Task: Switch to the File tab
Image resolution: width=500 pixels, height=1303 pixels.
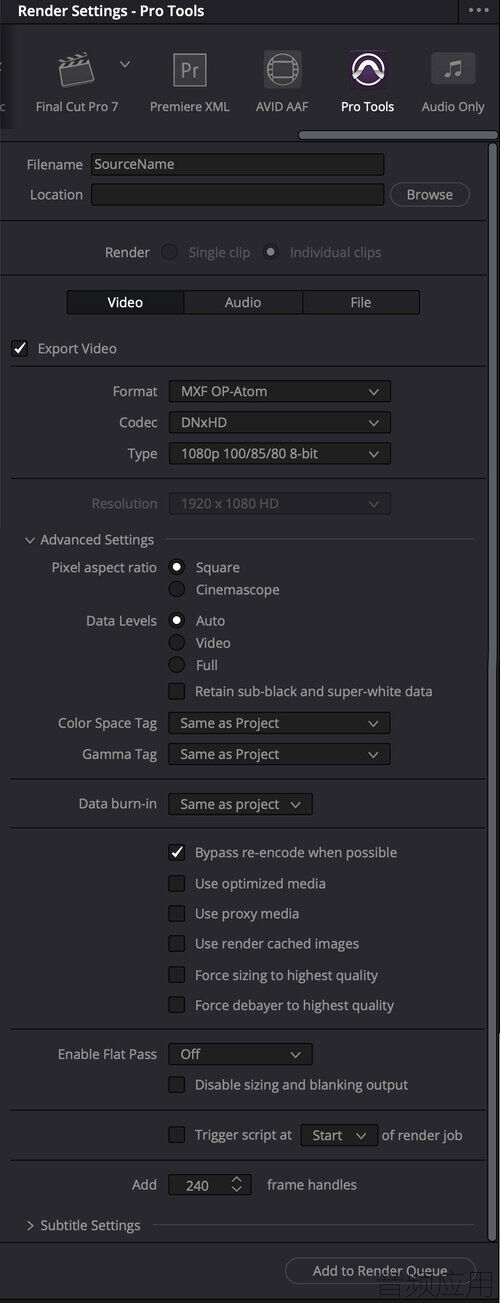Action: click(361, 302)
